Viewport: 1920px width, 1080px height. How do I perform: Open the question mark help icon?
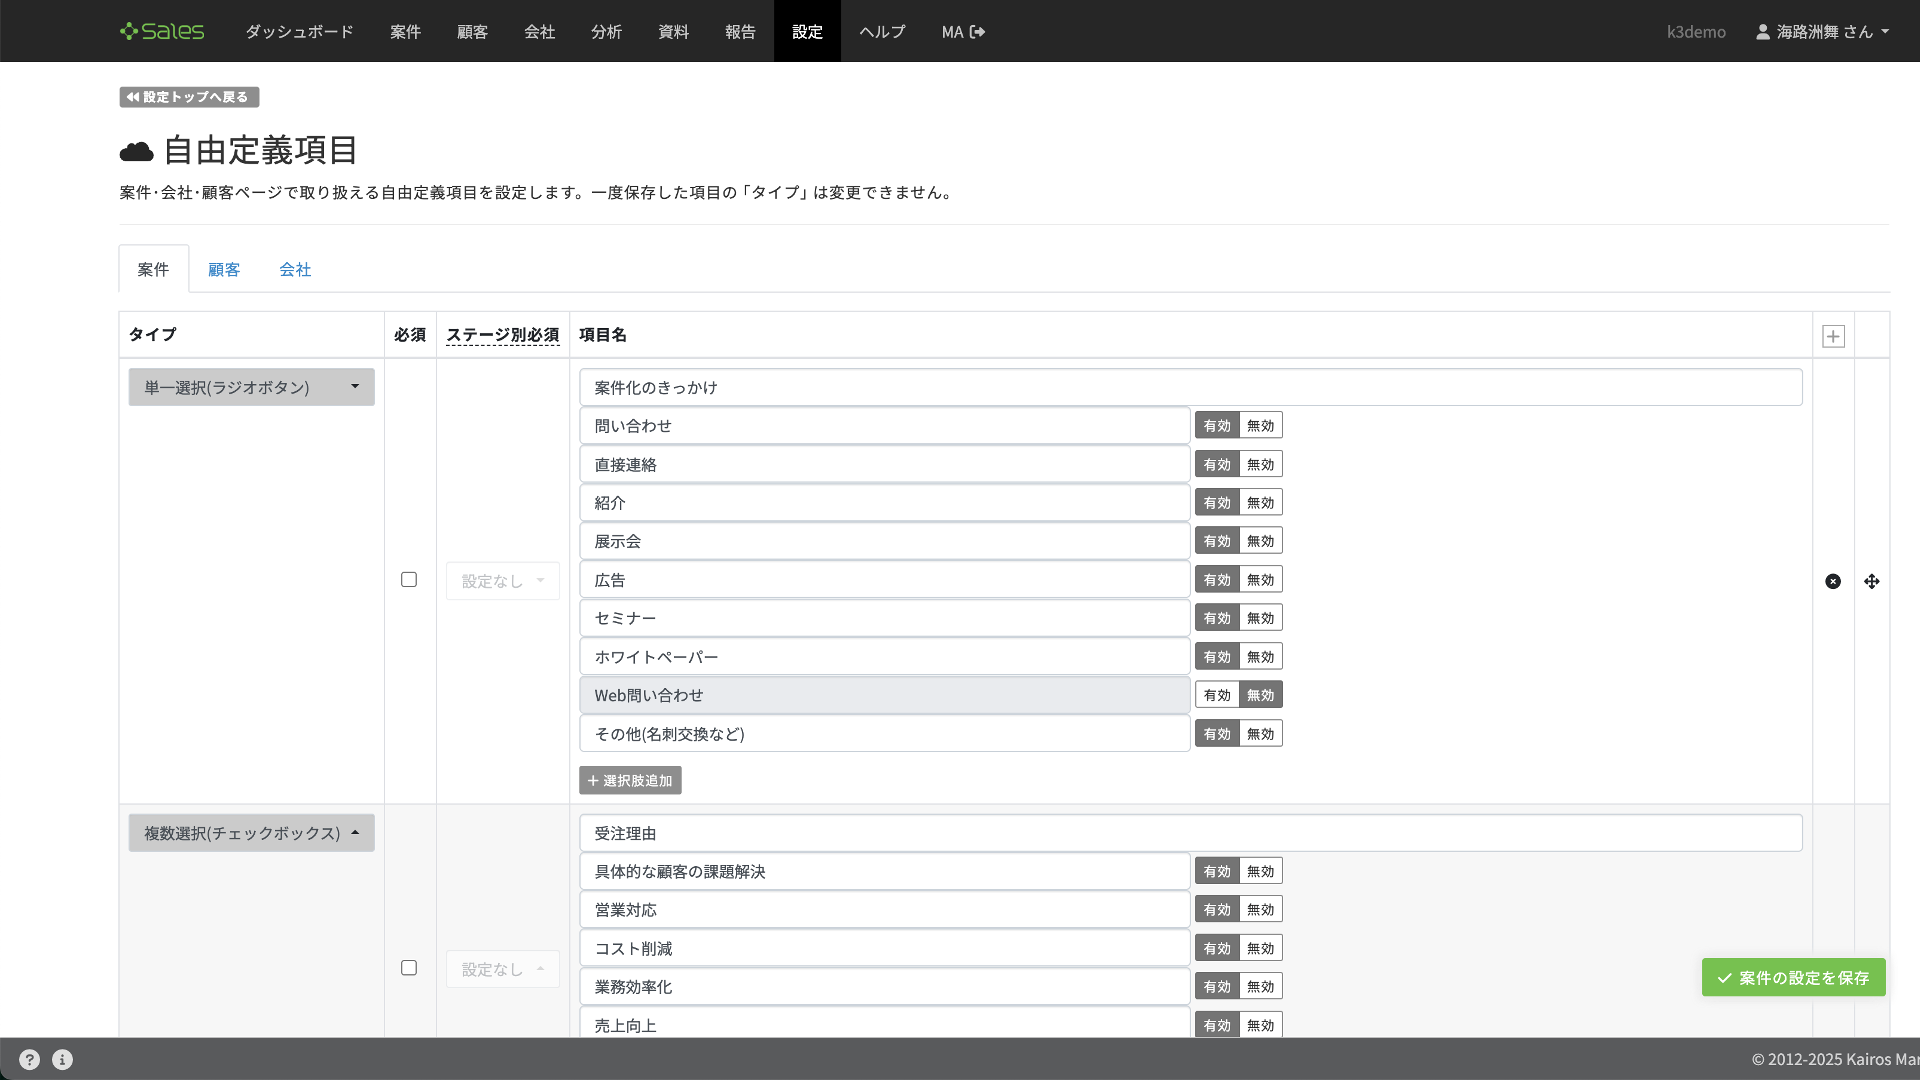pos(30,1060)
